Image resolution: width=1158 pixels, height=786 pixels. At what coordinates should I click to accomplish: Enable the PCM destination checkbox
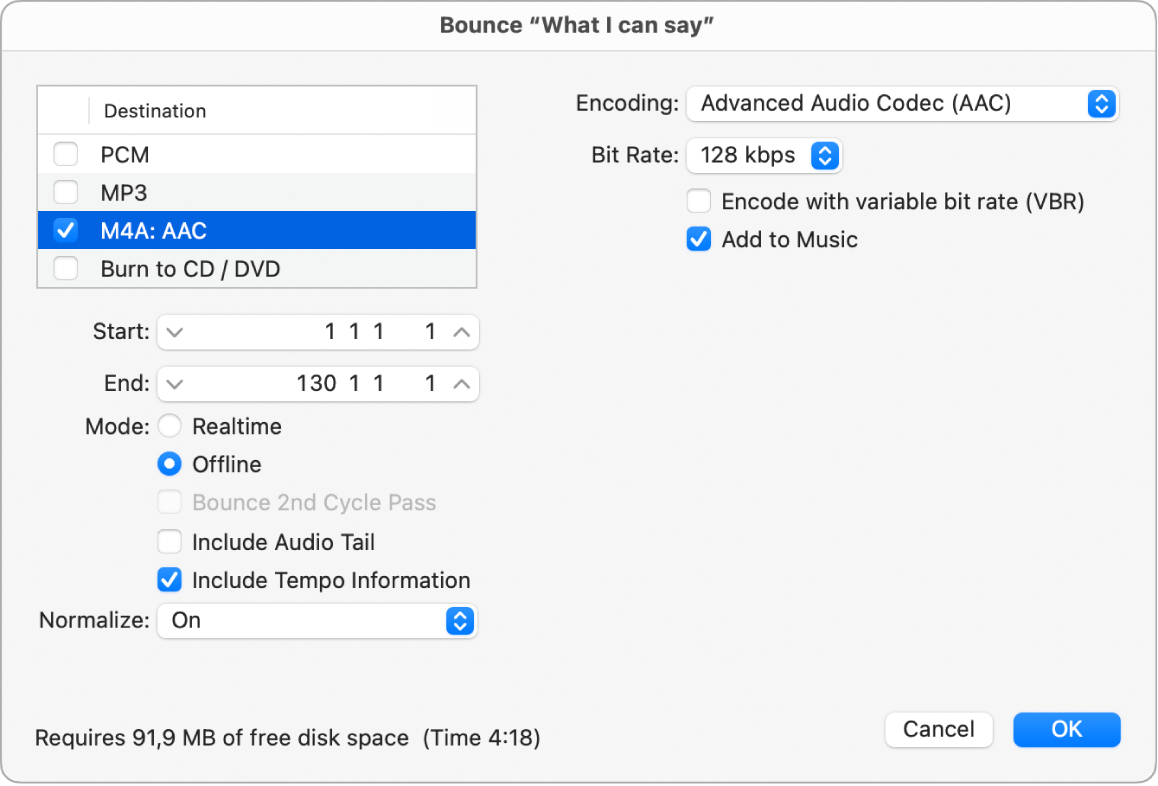(x=65, y=154)
